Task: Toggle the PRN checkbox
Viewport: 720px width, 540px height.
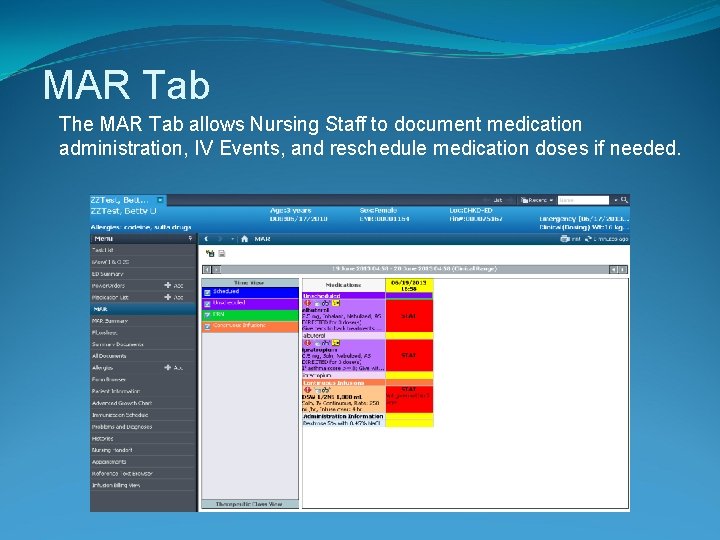Action: pyautogui.click(x=207, y=315)
